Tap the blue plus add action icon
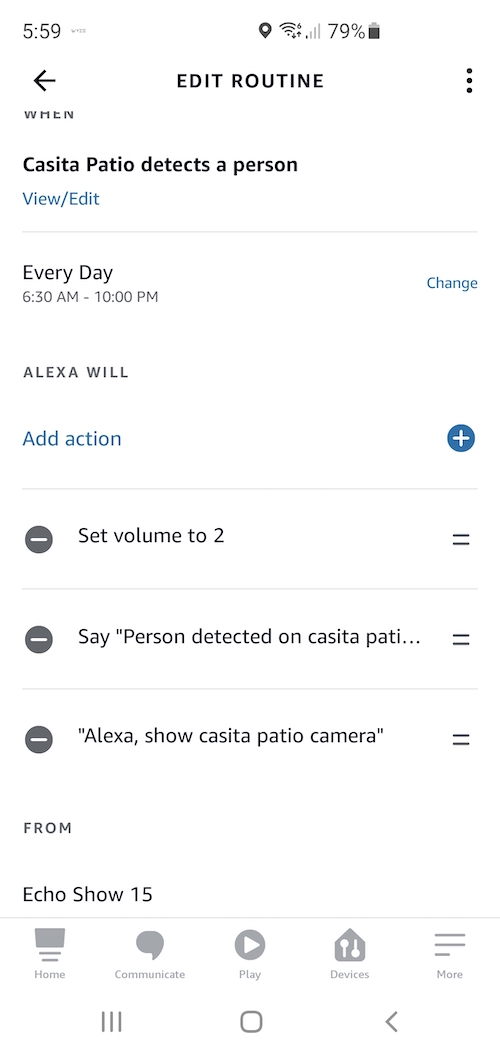500x1056 pixels. (x=461, y=438)
